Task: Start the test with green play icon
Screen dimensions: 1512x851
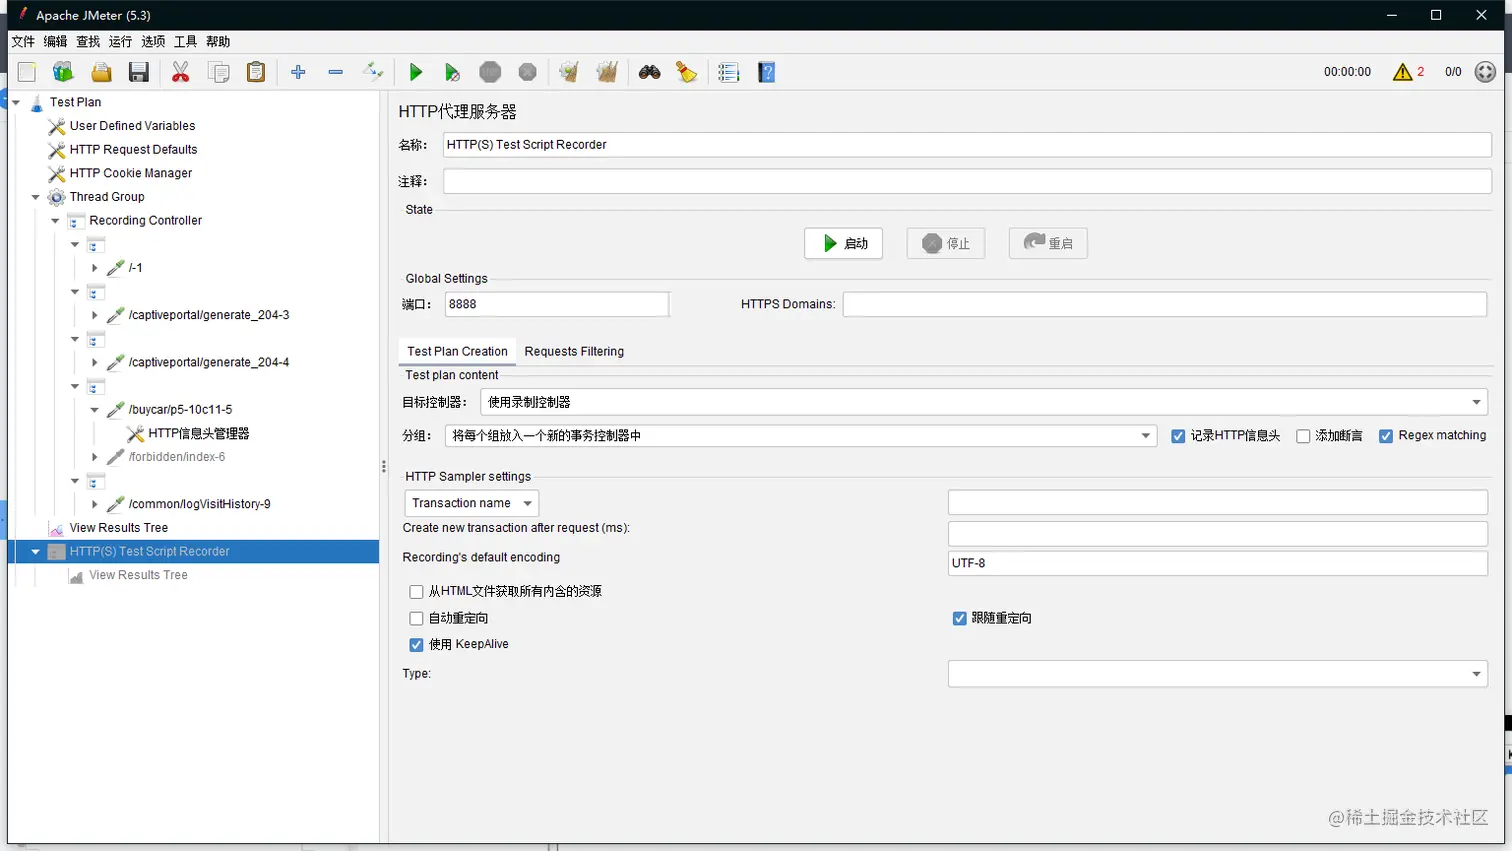Action: click(x=416, y=72)
